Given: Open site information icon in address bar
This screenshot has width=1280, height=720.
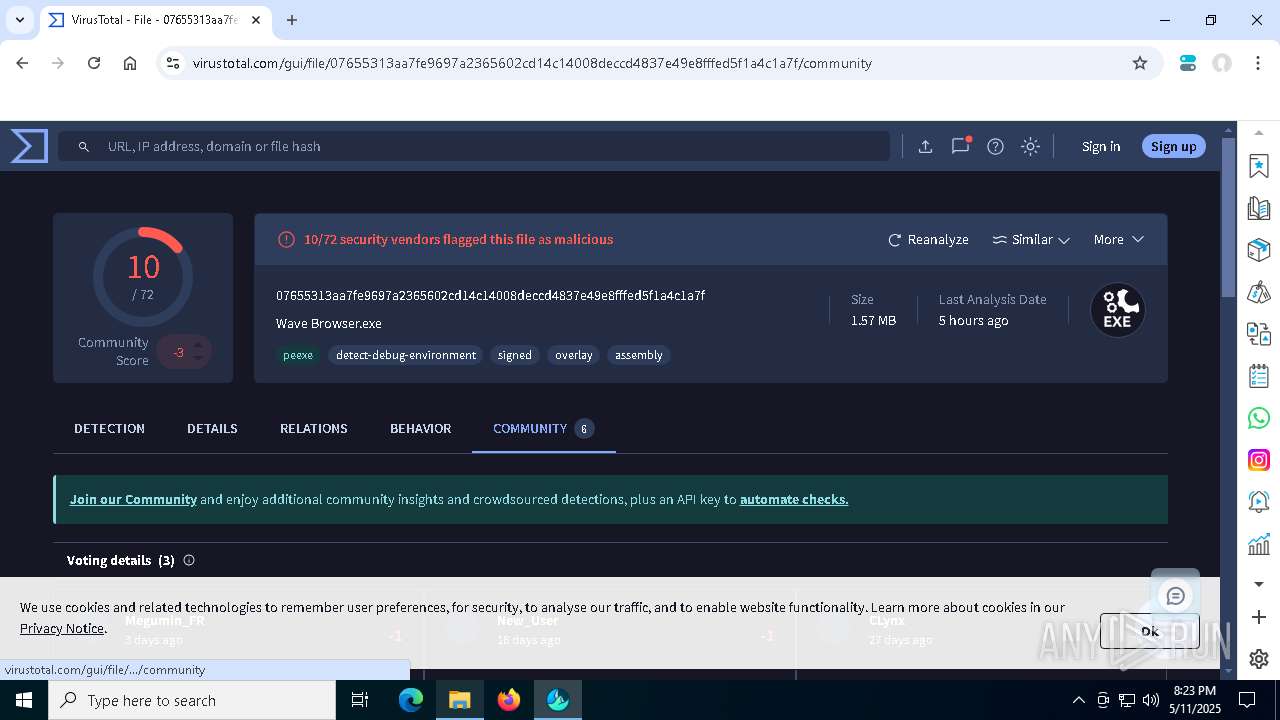Looking at the screenshot, I should [x=173, y=63].
